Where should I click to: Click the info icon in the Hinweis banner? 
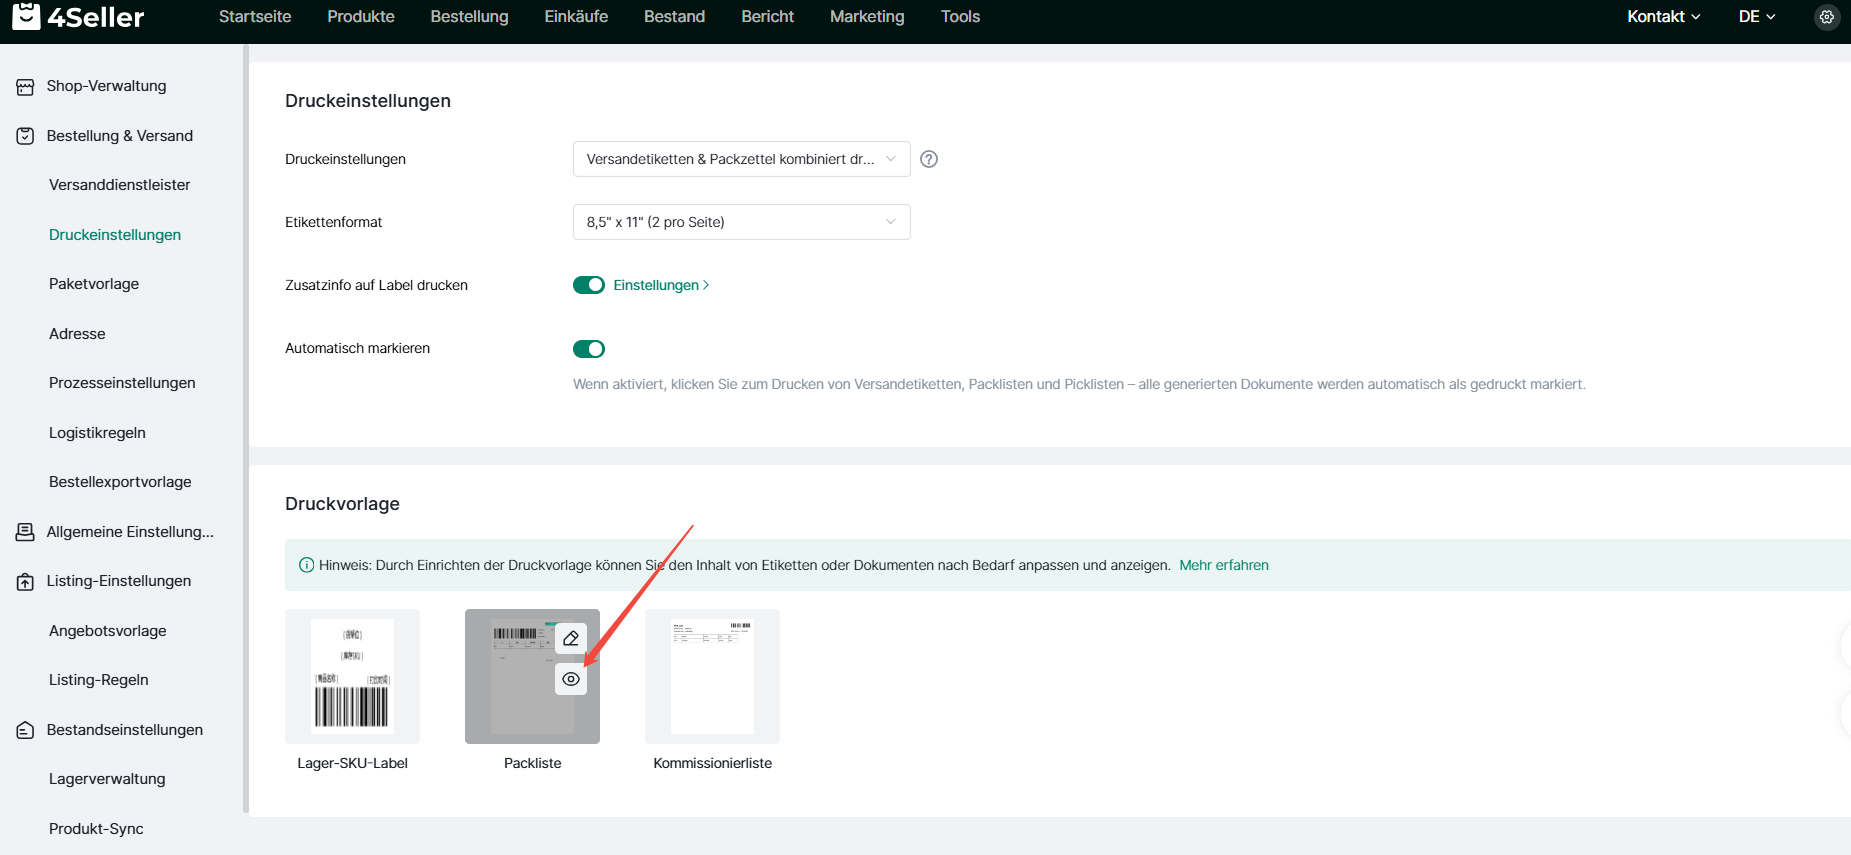coord(307,565)
